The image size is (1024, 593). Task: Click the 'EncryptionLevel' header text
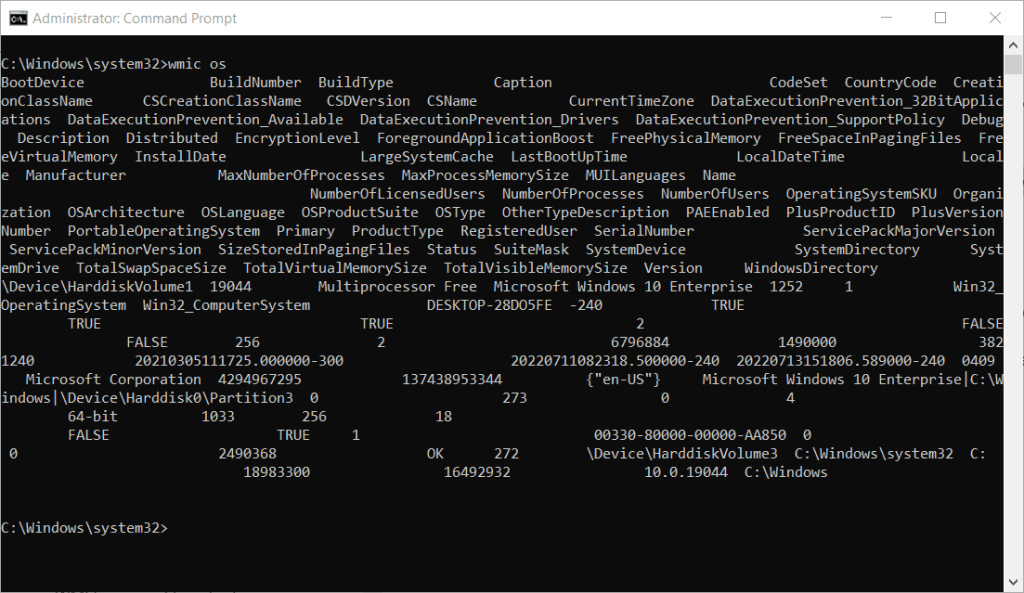(297, 138)
